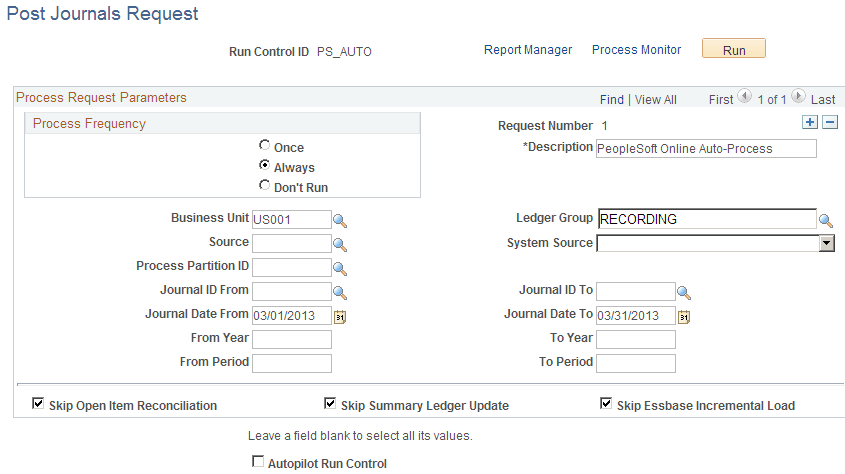
Task: Focus Journal ID To field
Action: [635, 291]
